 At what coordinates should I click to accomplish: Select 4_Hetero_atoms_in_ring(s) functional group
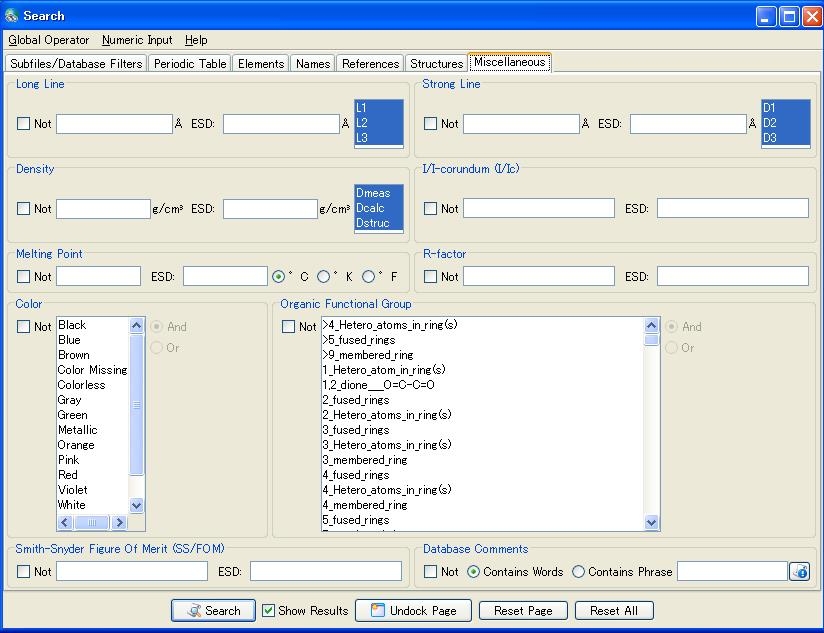(x=482, y=490)
